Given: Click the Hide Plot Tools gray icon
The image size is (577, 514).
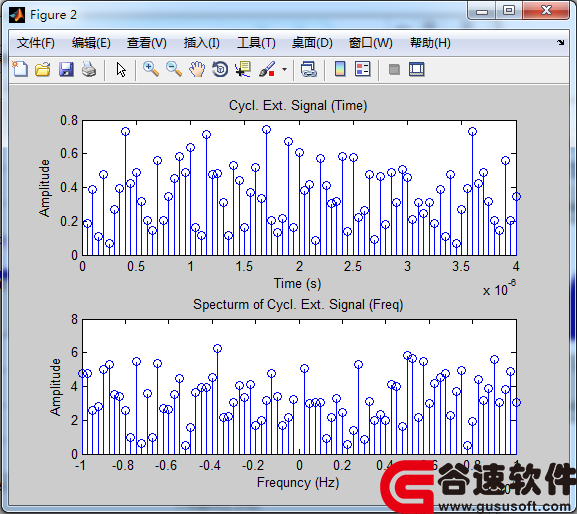Looking at the screenshot, I should click(x=394, y=69).
